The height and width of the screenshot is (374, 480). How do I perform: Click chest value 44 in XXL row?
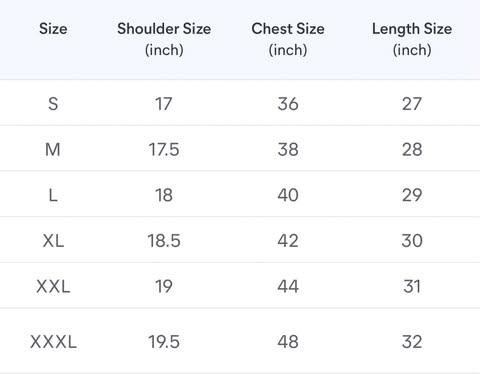coord(288,286)
